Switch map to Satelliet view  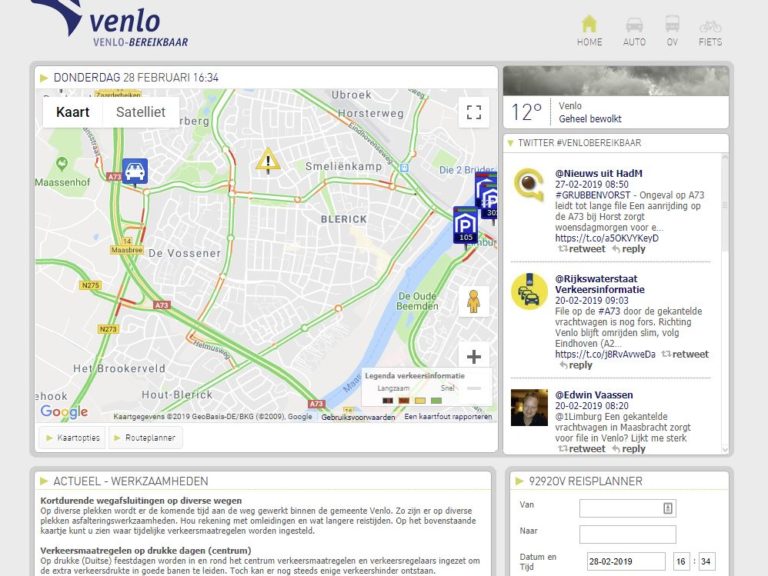pos(141,112)
